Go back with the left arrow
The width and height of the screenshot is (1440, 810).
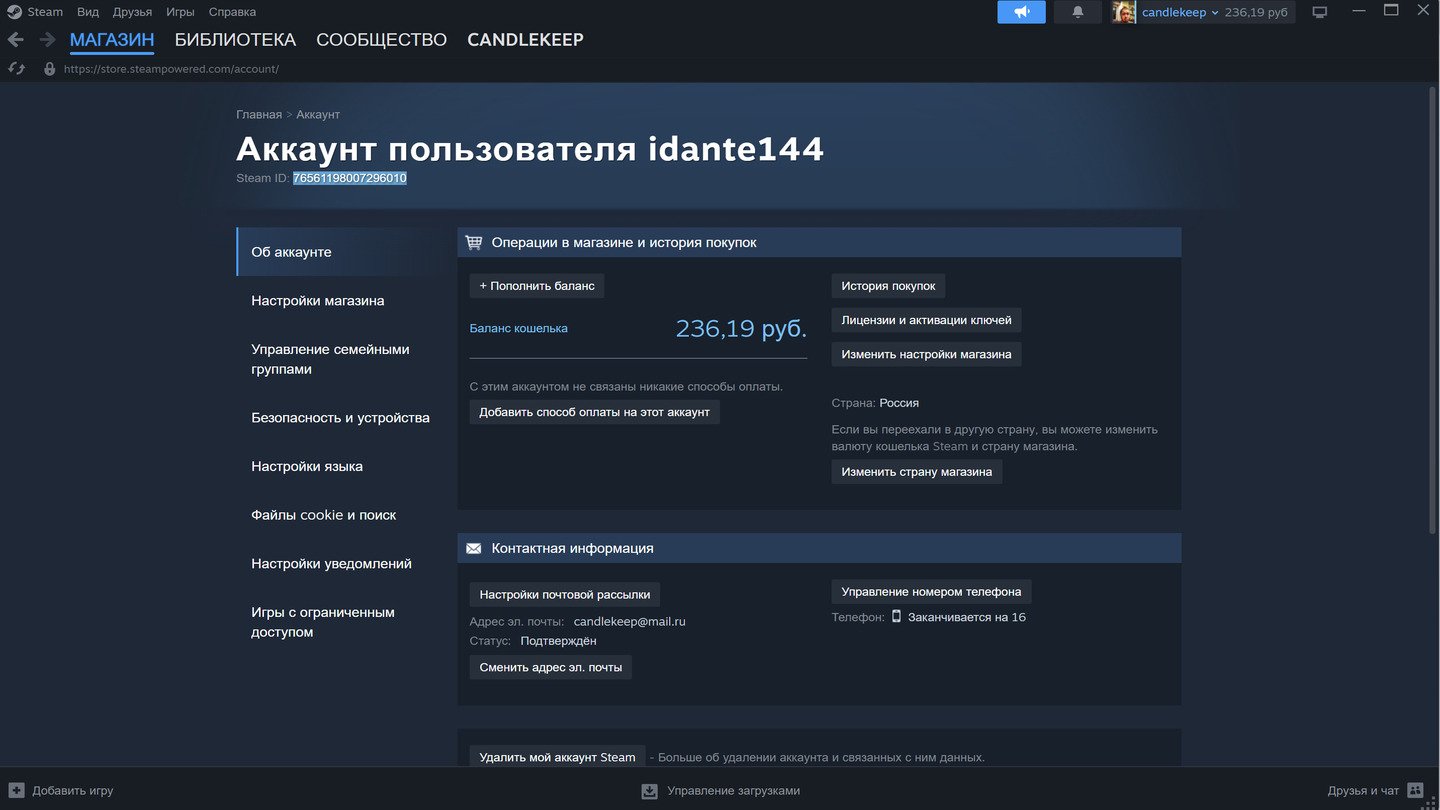16,40
